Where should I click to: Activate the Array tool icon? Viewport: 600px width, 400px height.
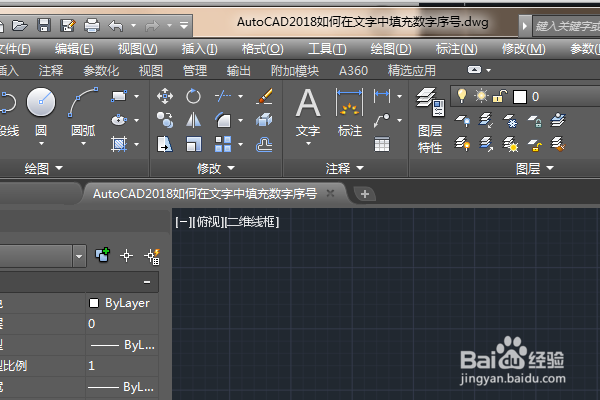click(223, 144)
